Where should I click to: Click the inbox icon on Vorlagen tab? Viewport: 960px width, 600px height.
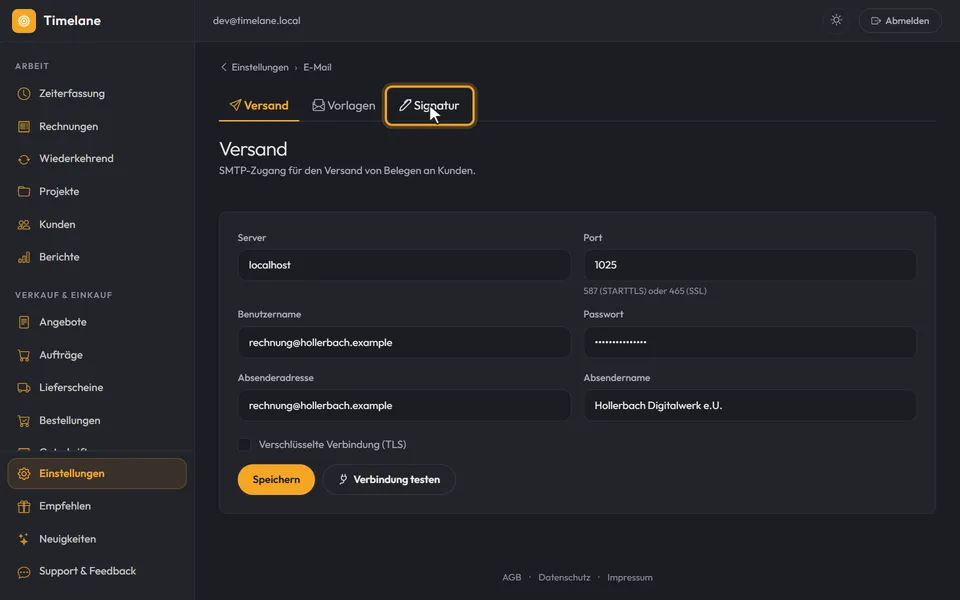tap(318, 105)
